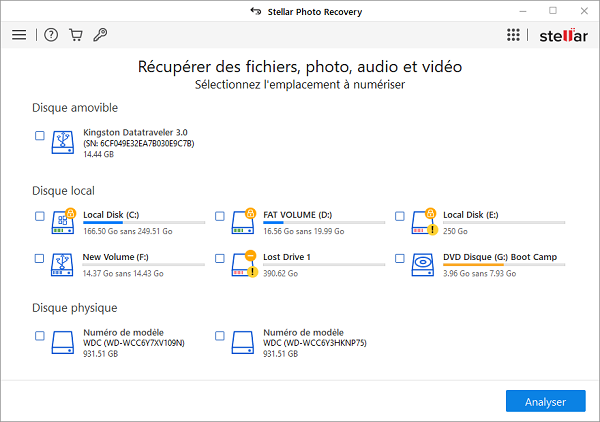Click the Kingston Datatraveler USB drive icon
600x422 pixels.
pyautogui.click(x=63, y=142)
